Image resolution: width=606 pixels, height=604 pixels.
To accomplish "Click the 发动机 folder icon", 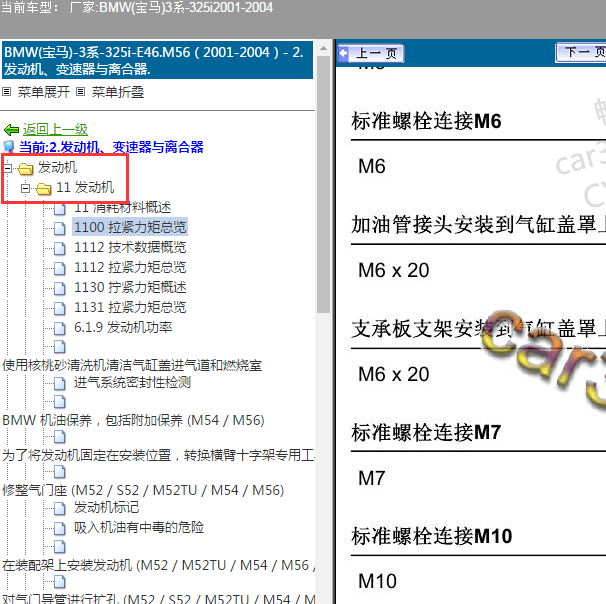I will 26,168.
